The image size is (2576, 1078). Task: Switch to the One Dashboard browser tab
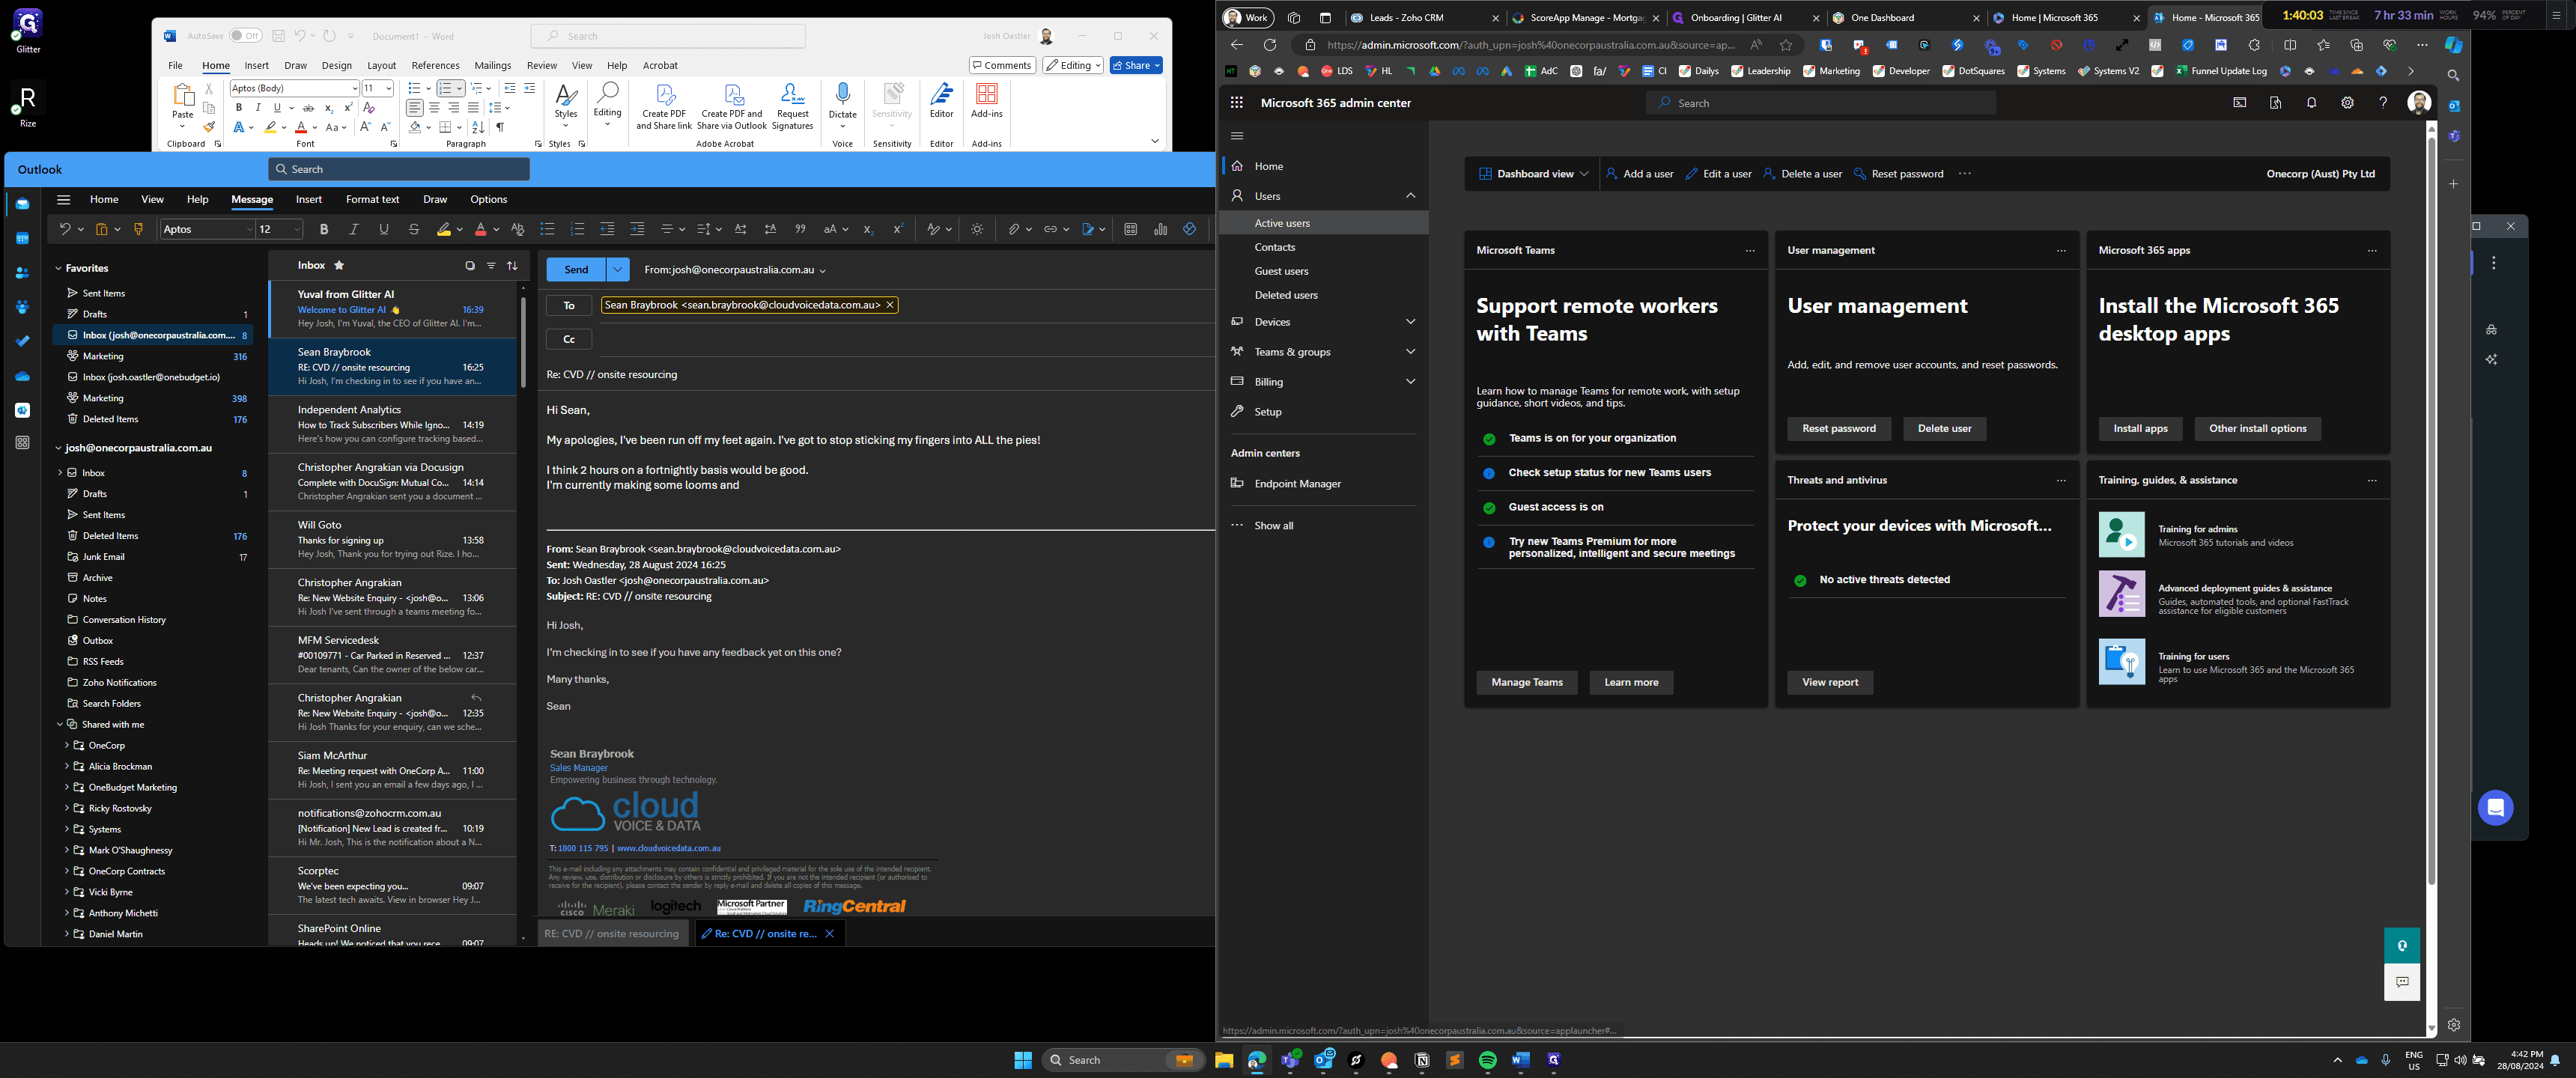pos(1906,18)
